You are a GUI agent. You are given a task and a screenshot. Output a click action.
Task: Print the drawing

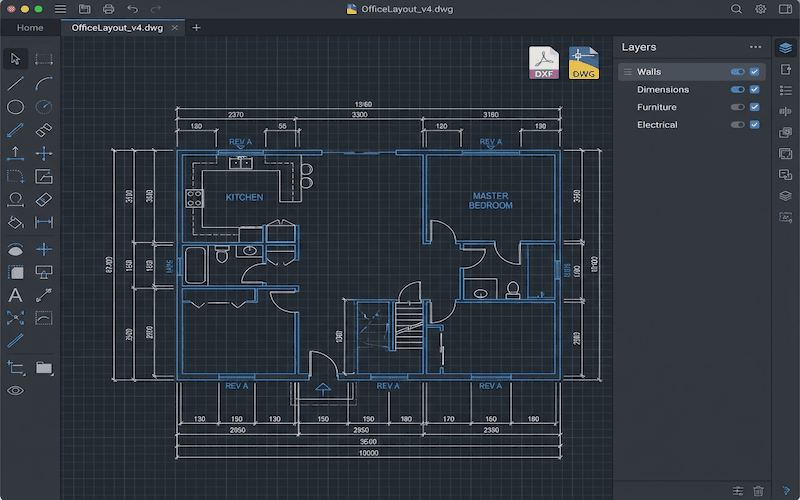pyautogui.click(x=108, y=9)
